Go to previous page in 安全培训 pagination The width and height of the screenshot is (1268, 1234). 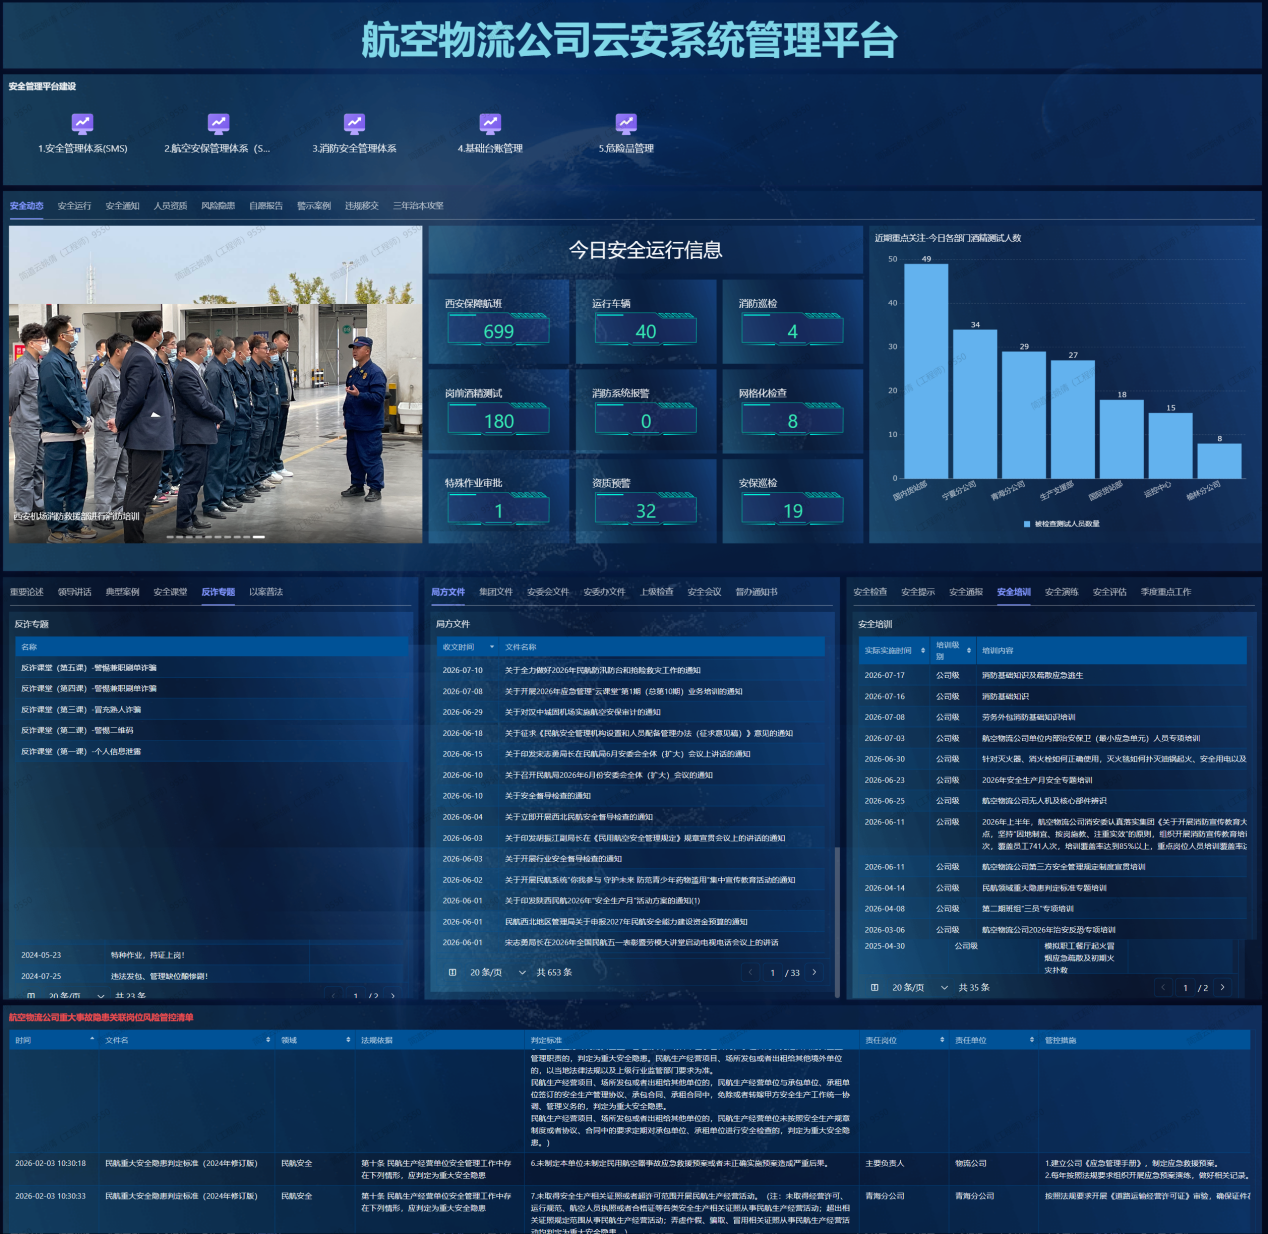[1163, 987]
